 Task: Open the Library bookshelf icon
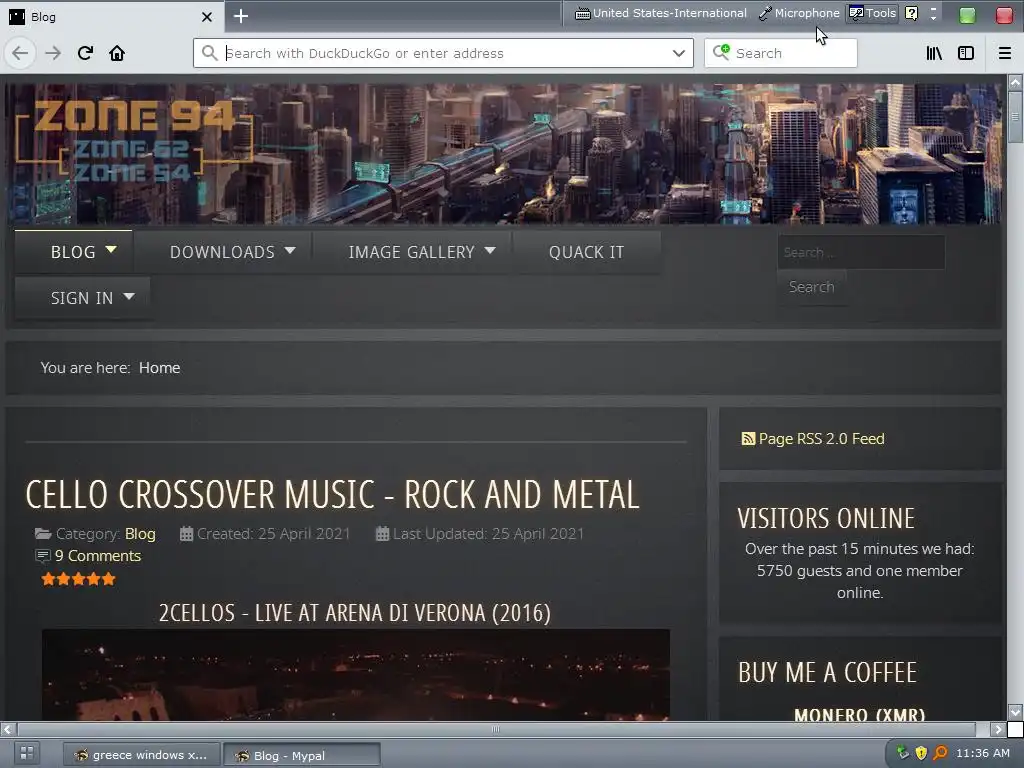click(x=934, y=53)
